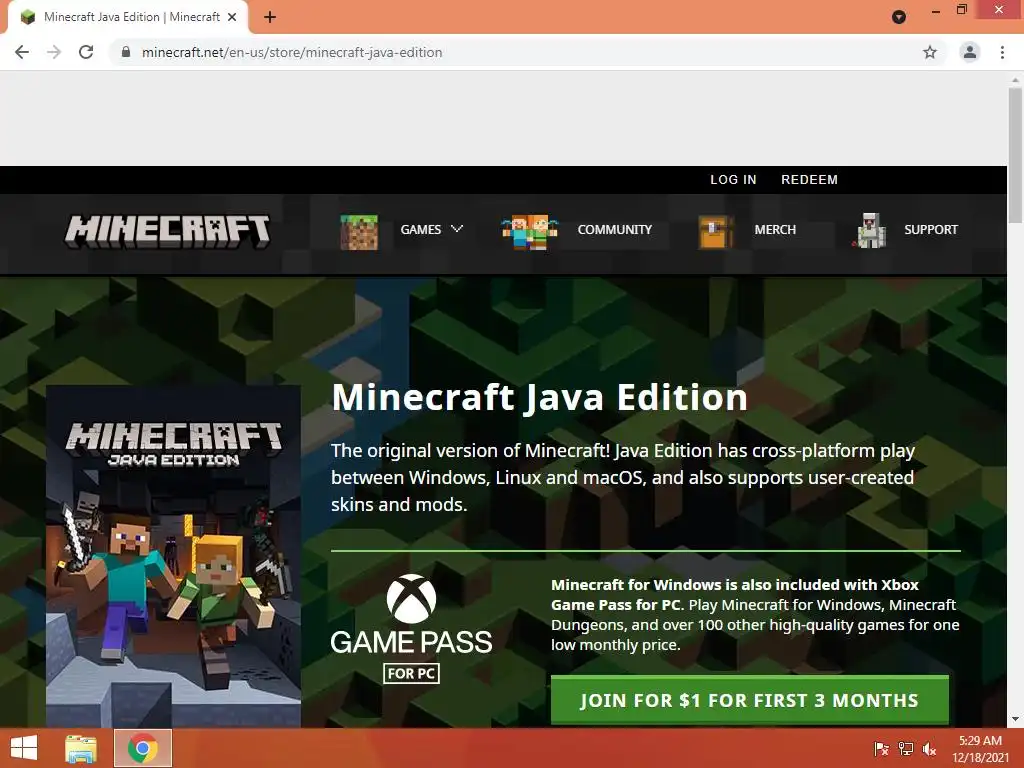Click the browser forward arrow

(54, 52)
